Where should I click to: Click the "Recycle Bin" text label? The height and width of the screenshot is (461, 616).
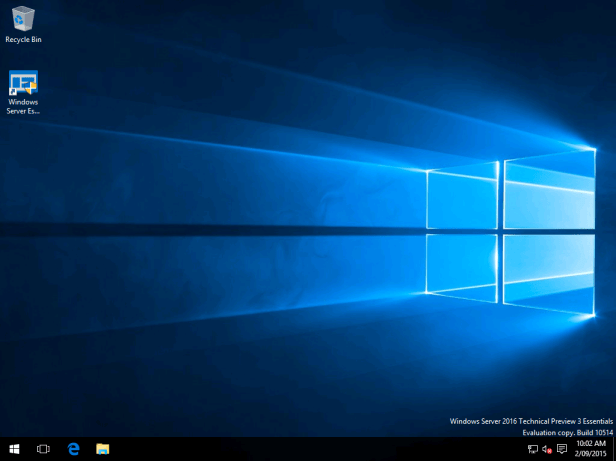23,40
